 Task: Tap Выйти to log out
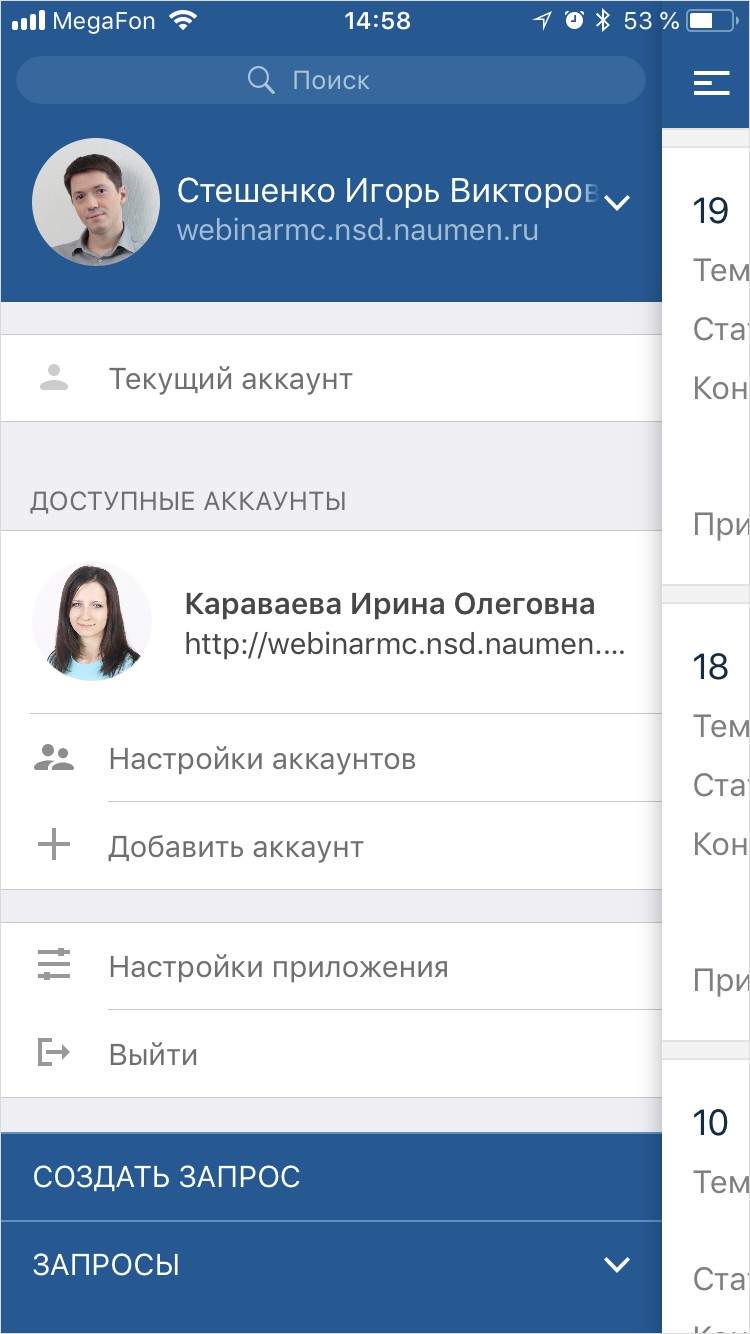[x=153, y=1055]
